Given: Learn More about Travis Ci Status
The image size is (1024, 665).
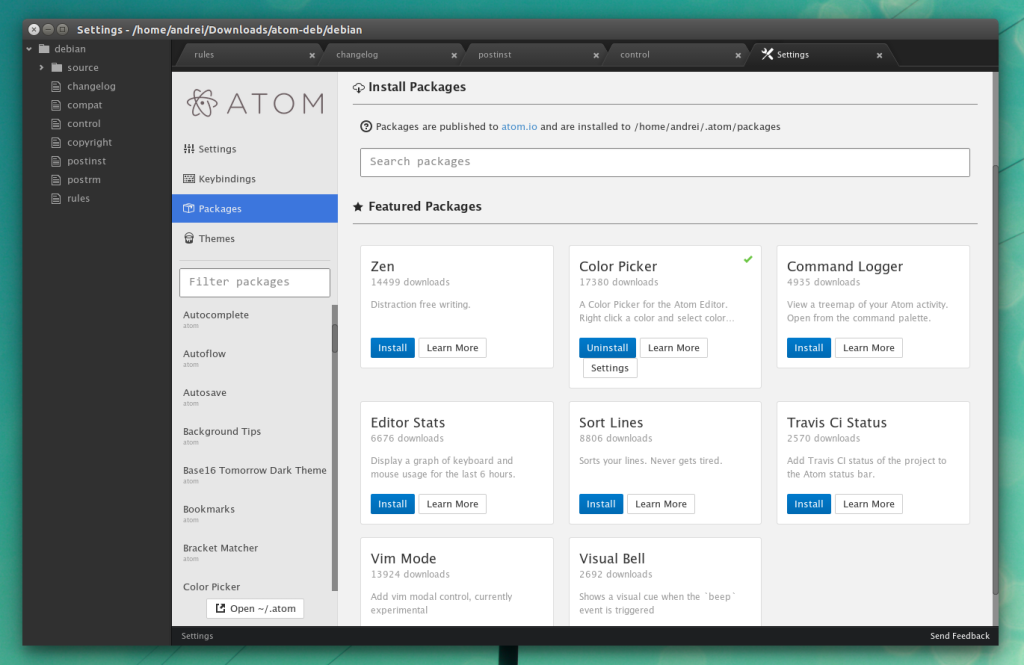Looking at the screenshot, I should point(869,504).
